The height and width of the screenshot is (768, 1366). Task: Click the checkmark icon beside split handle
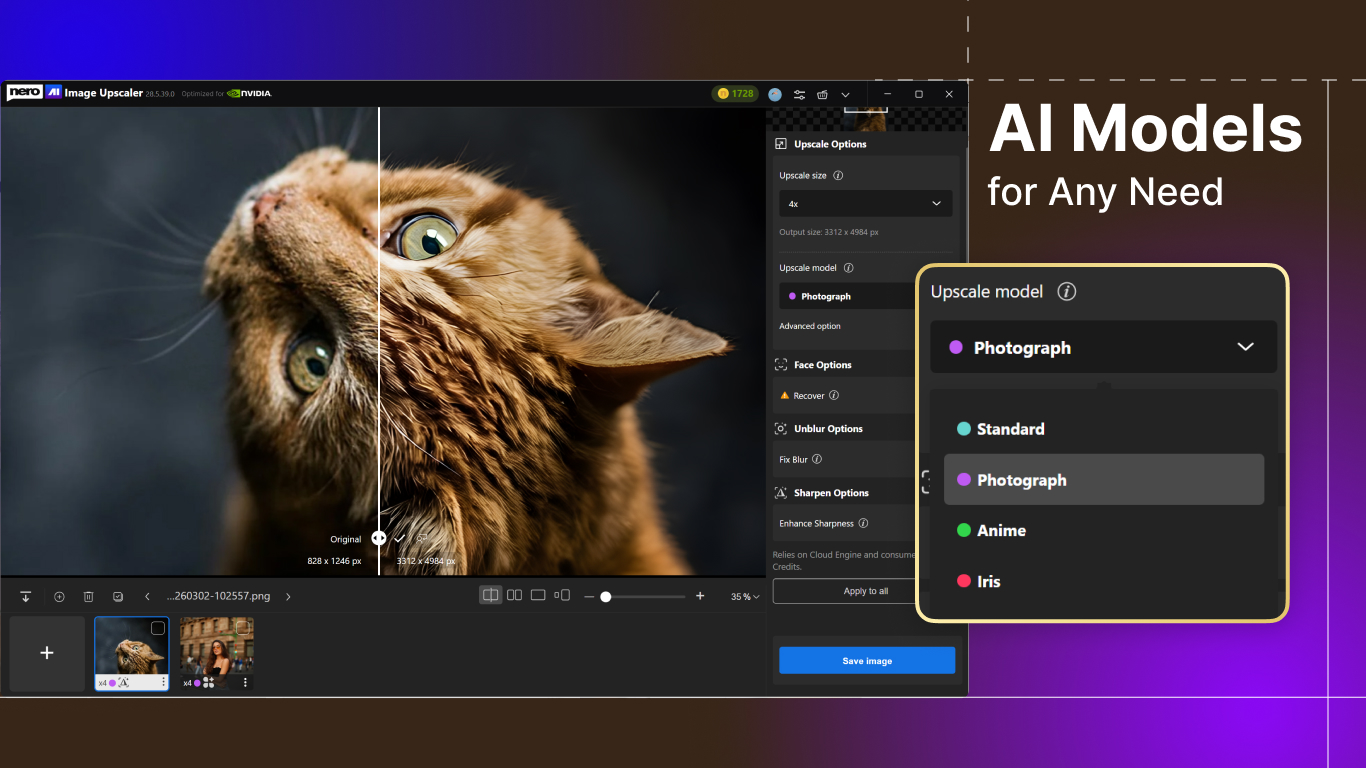click(399, 538)
